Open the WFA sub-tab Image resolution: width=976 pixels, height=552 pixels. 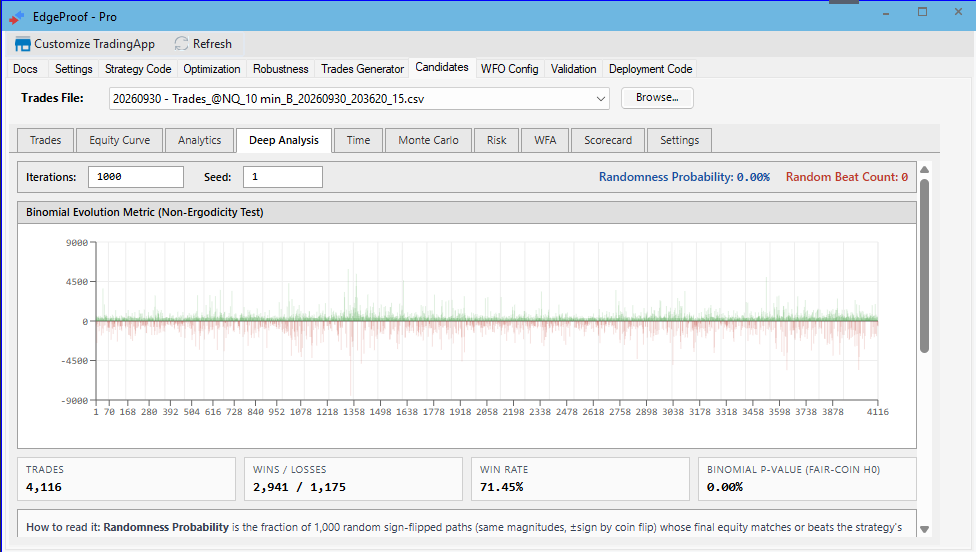tap(545, 140)
